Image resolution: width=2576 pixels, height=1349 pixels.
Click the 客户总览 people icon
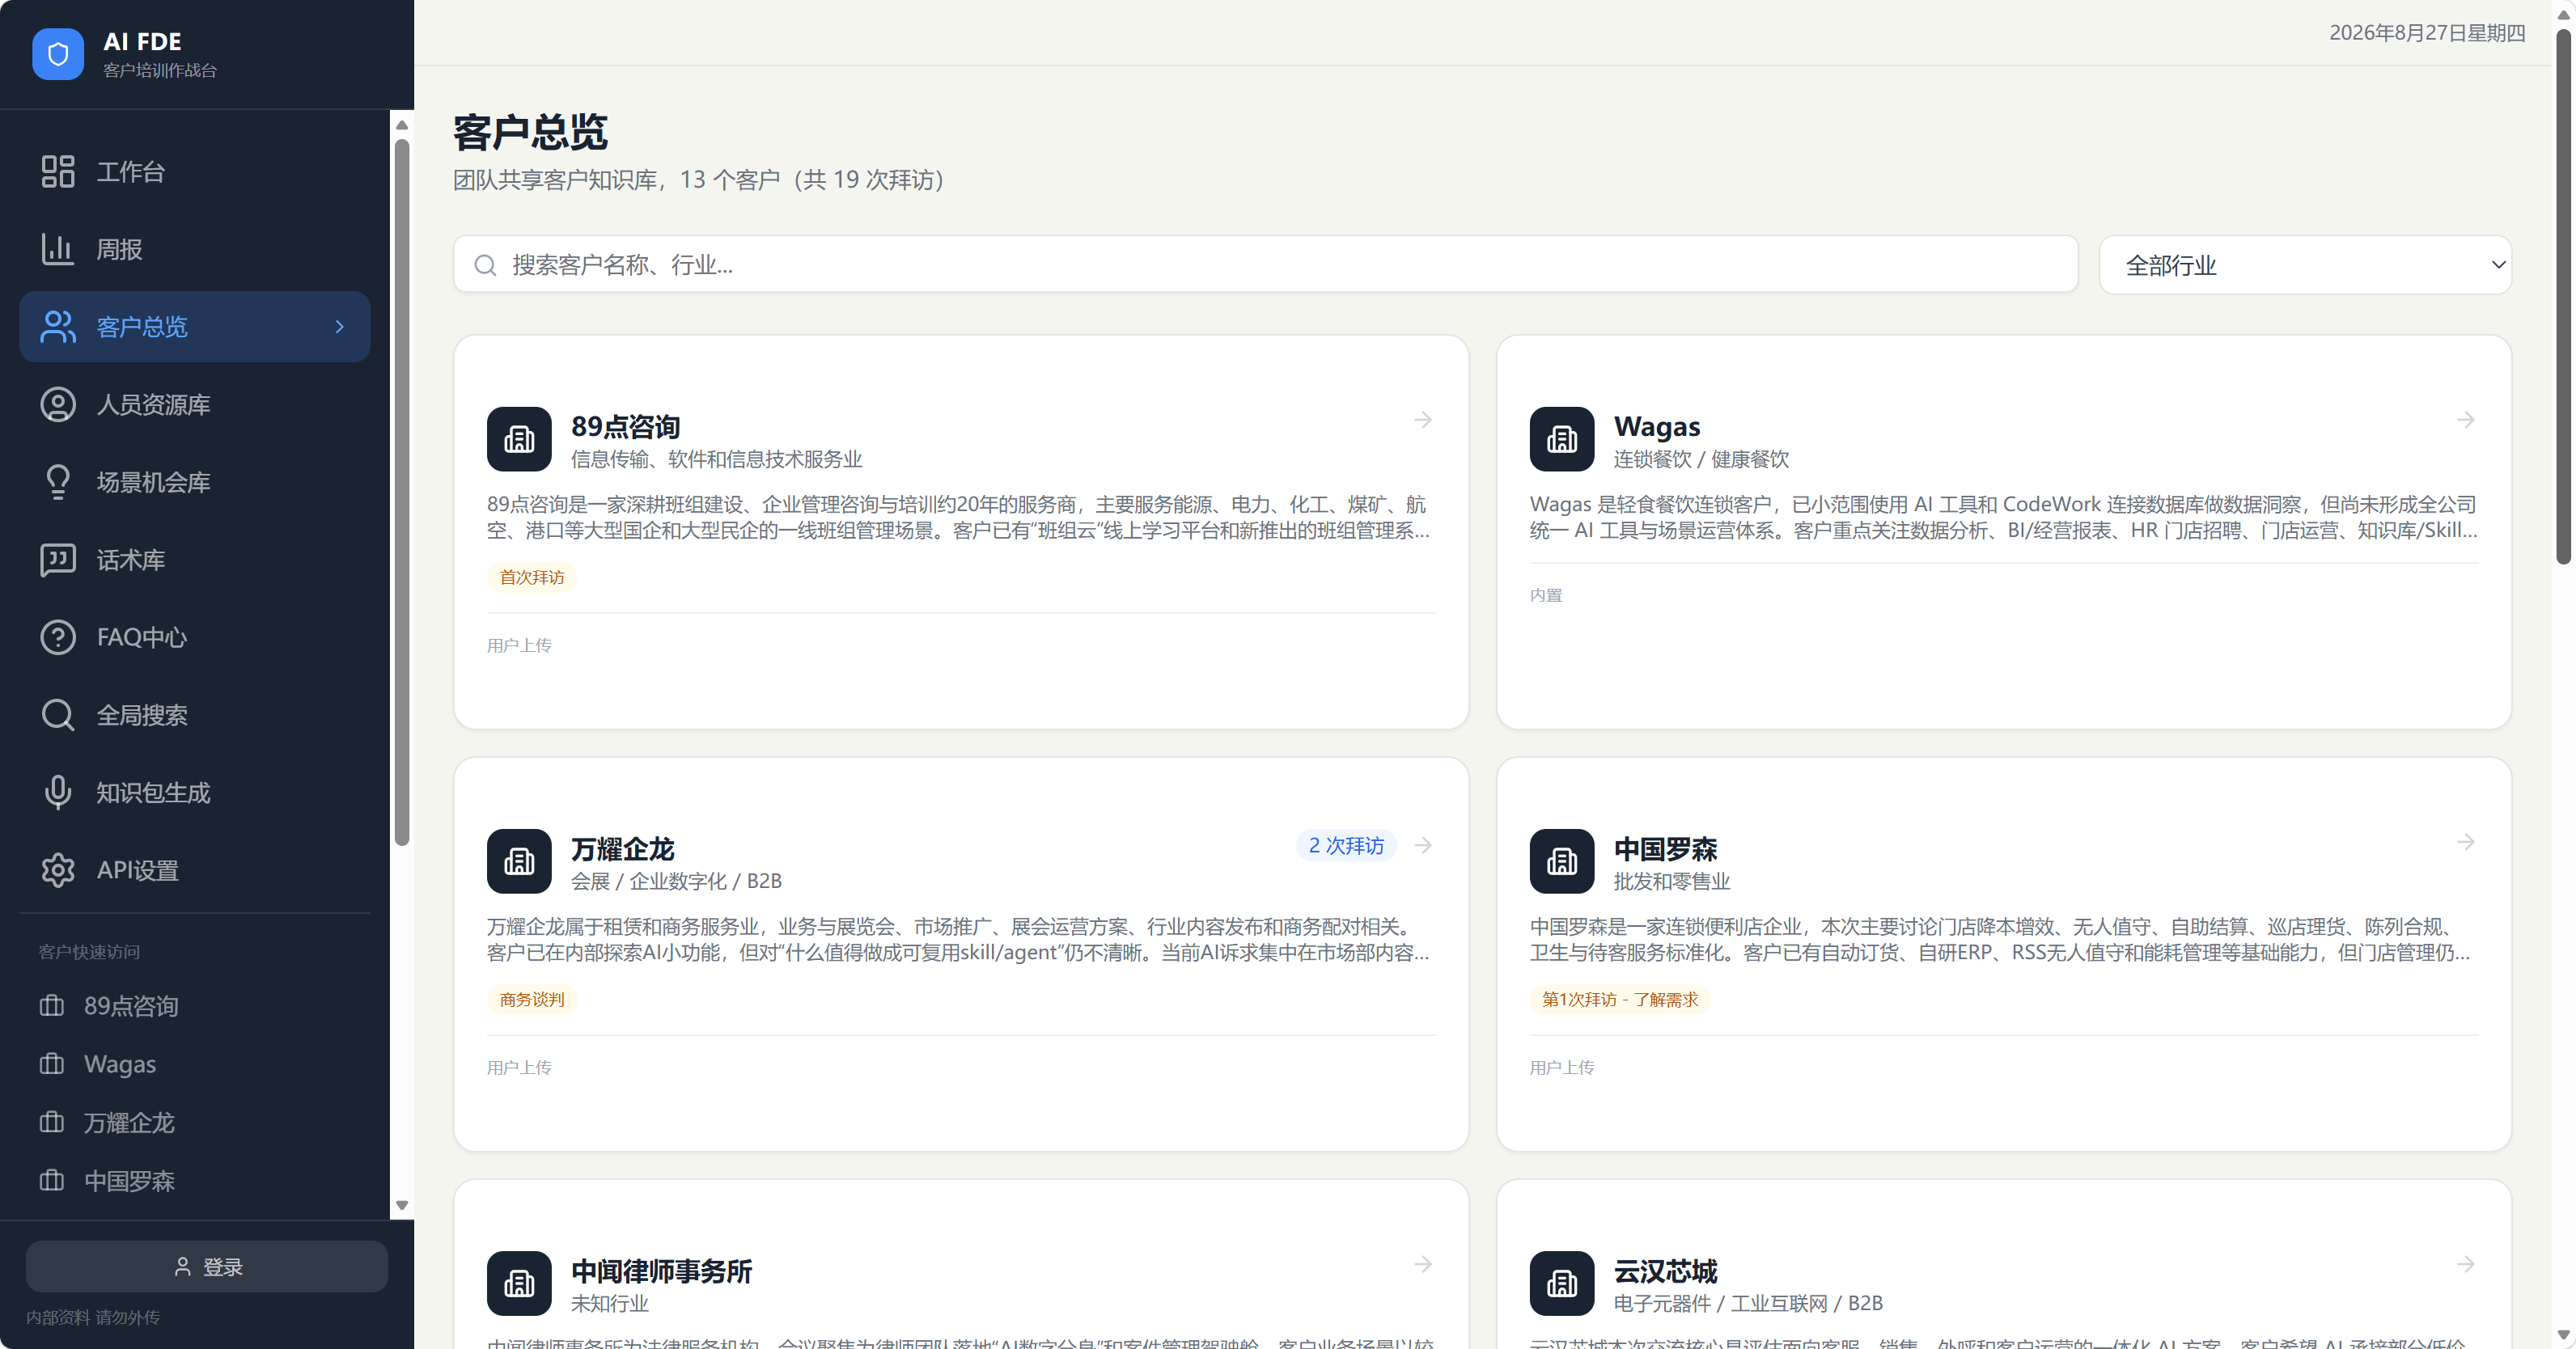[58, 327]
